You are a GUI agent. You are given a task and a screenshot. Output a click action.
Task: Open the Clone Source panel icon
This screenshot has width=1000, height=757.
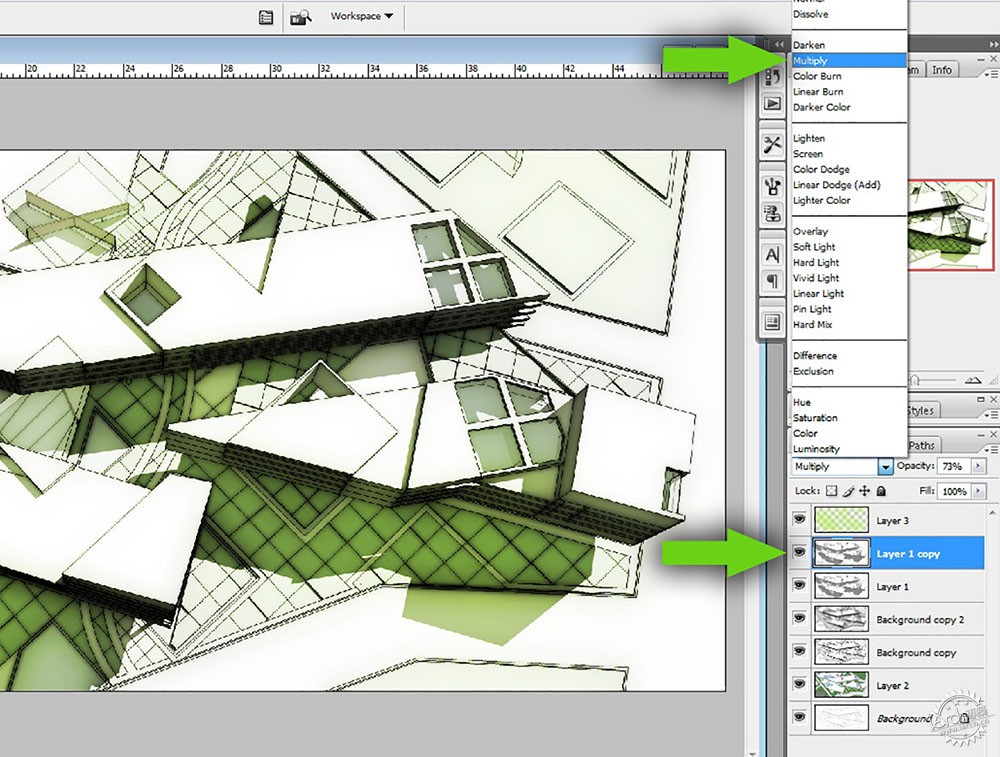(772, 213)
